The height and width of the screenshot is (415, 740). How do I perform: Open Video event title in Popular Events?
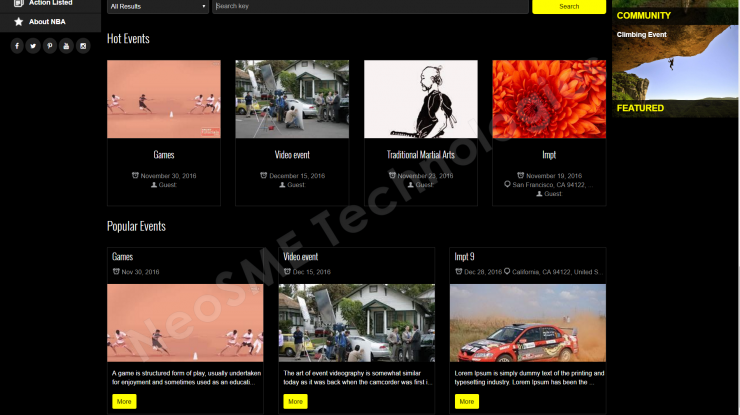click(x=301, y=257)
